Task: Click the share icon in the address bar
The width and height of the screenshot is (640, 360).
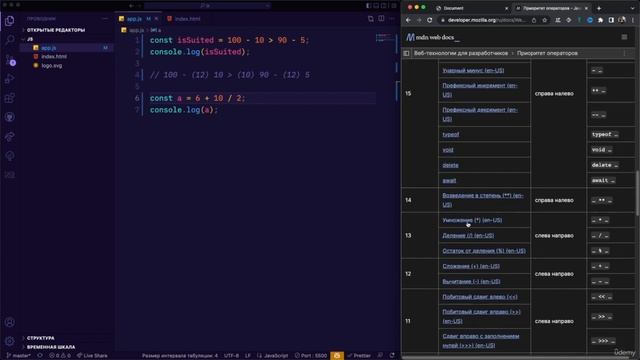Action: [x=534, y=20]
